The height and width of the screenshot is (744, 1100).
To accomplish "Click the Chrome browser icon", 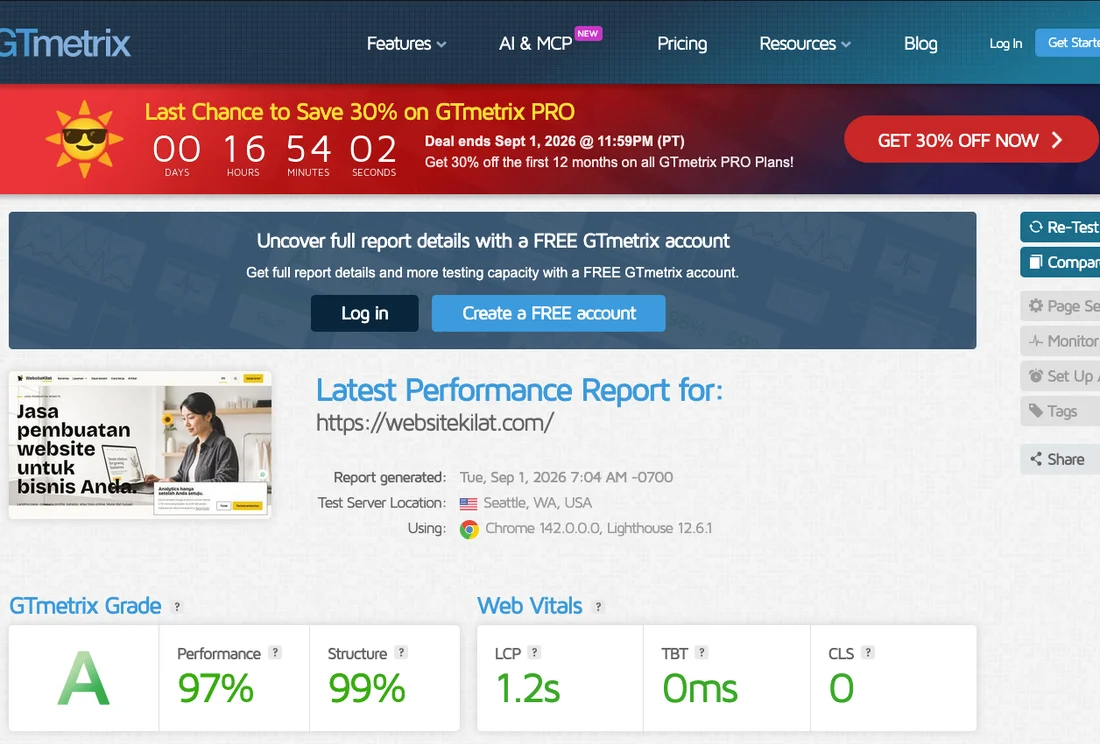I will (x=469, y=529).
